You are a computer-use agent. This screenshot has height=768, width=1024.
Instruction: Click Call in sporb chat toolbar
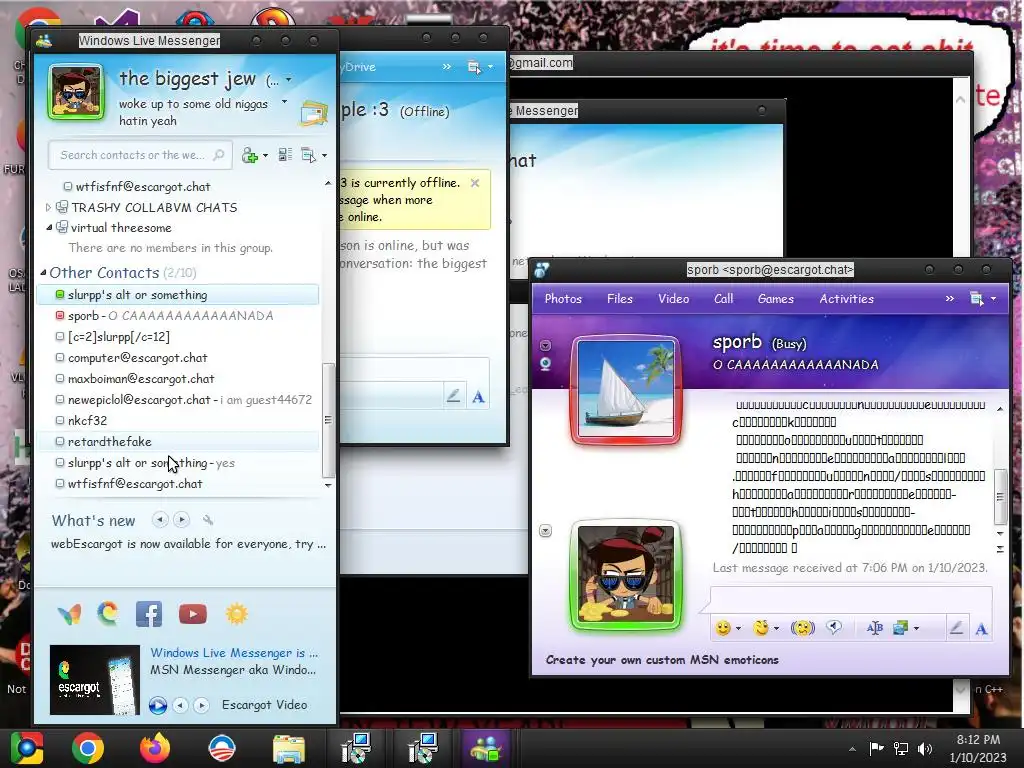click(x=723, y=298)
